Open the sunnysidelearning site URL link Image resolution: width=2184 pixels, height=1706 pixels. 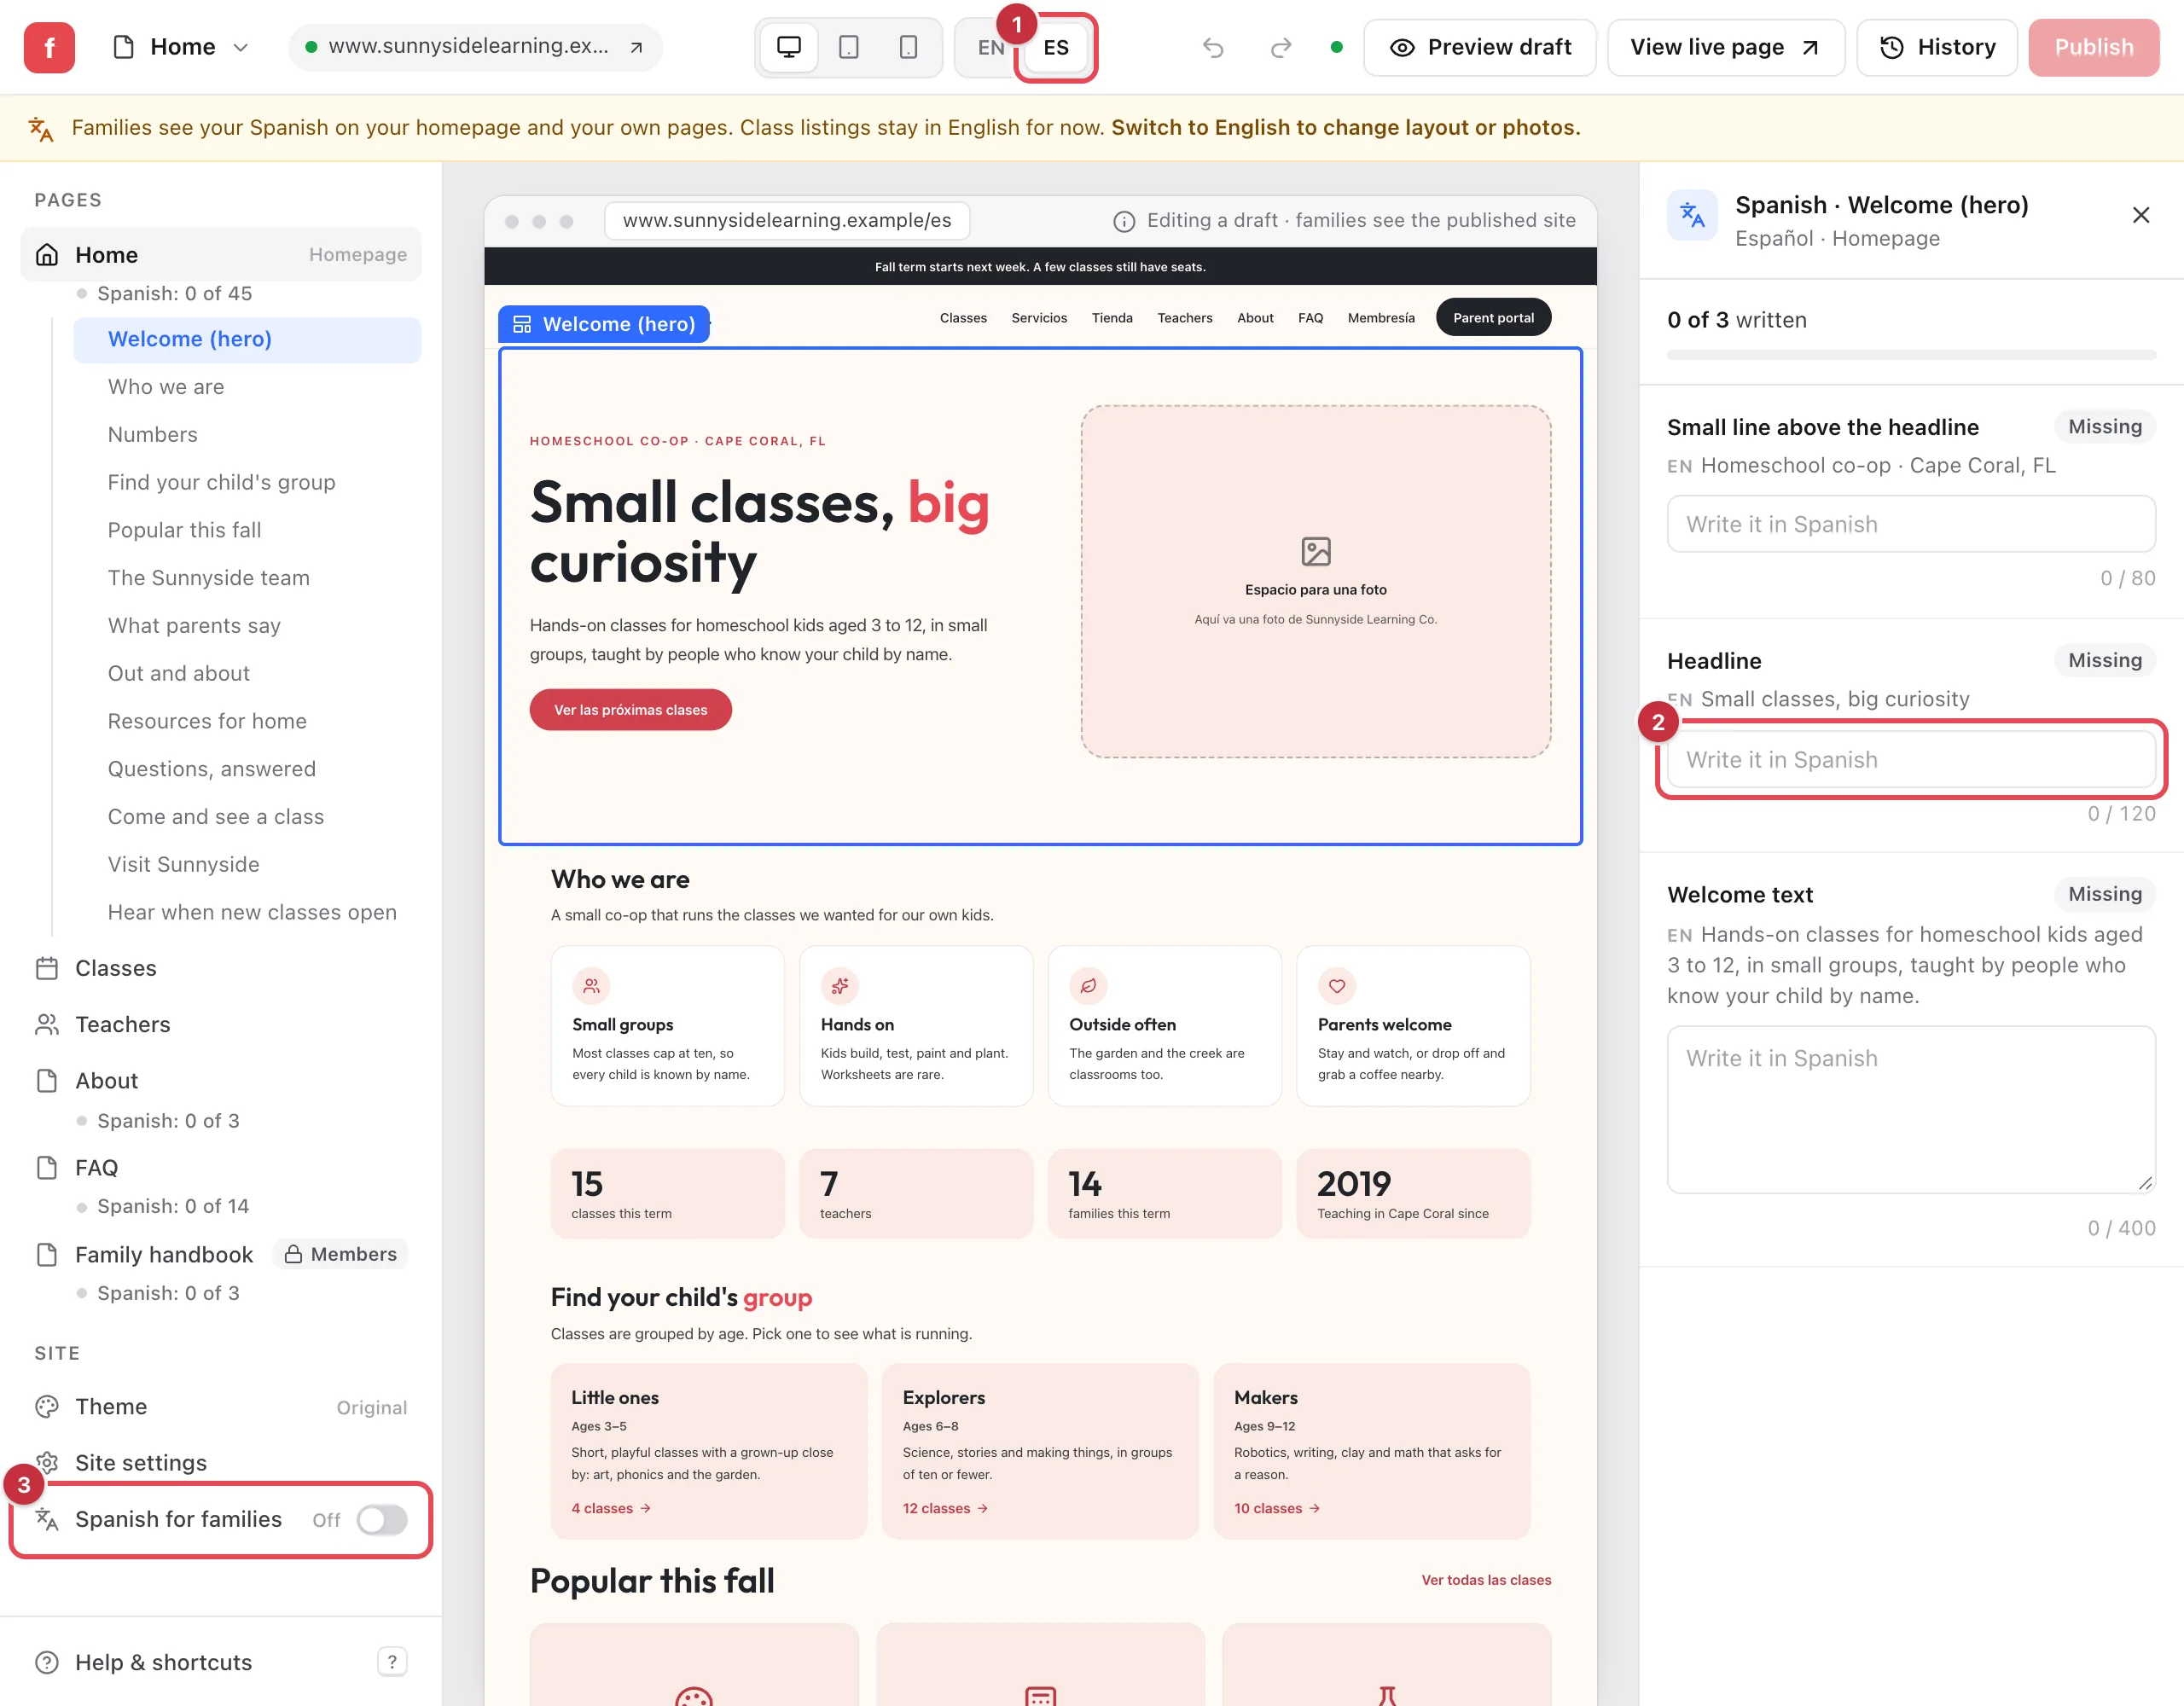[476, 47]
